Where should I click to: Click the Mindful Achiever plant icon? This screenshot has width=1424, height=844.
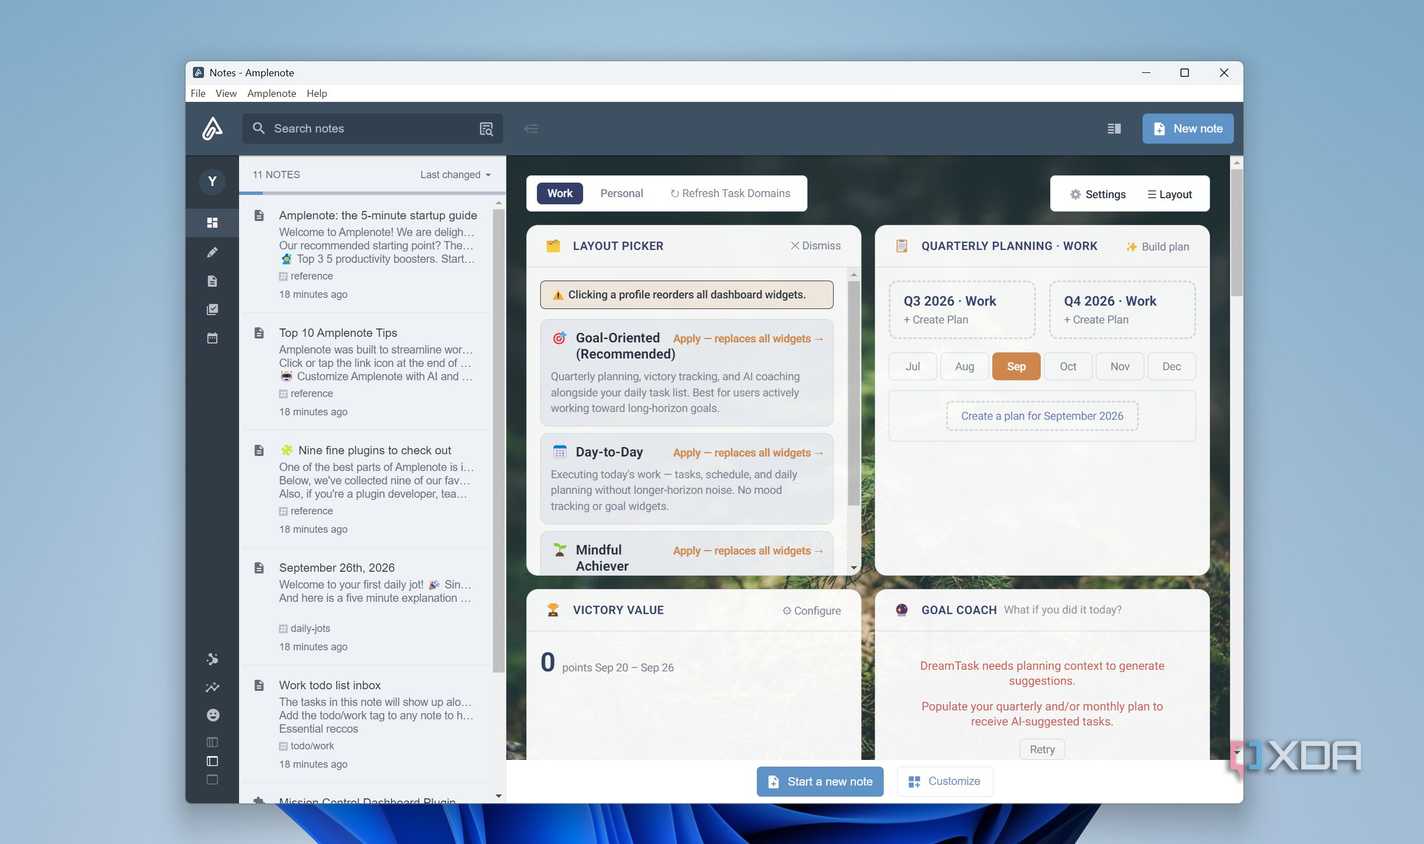560,550
